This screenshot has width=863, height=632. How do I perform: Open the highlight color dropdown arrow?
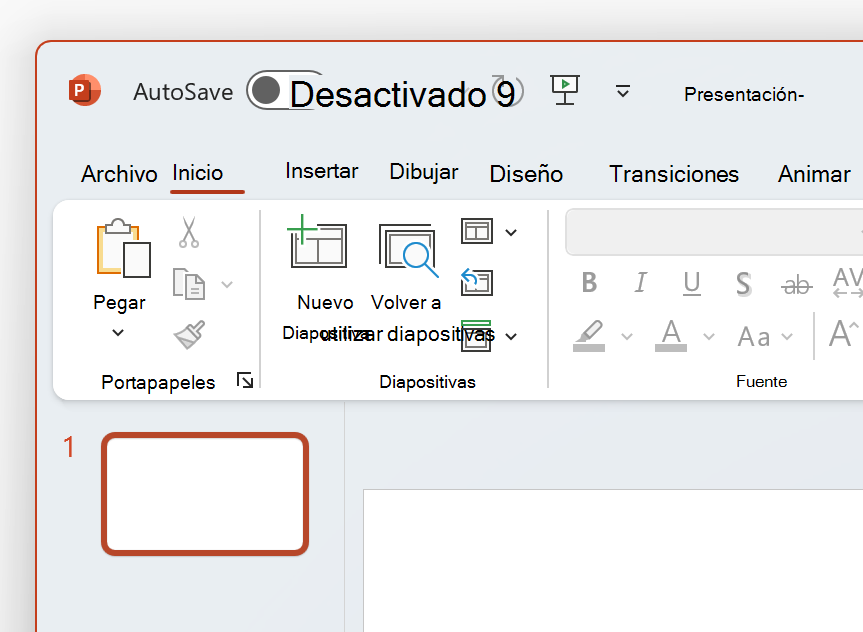(627, 336)
